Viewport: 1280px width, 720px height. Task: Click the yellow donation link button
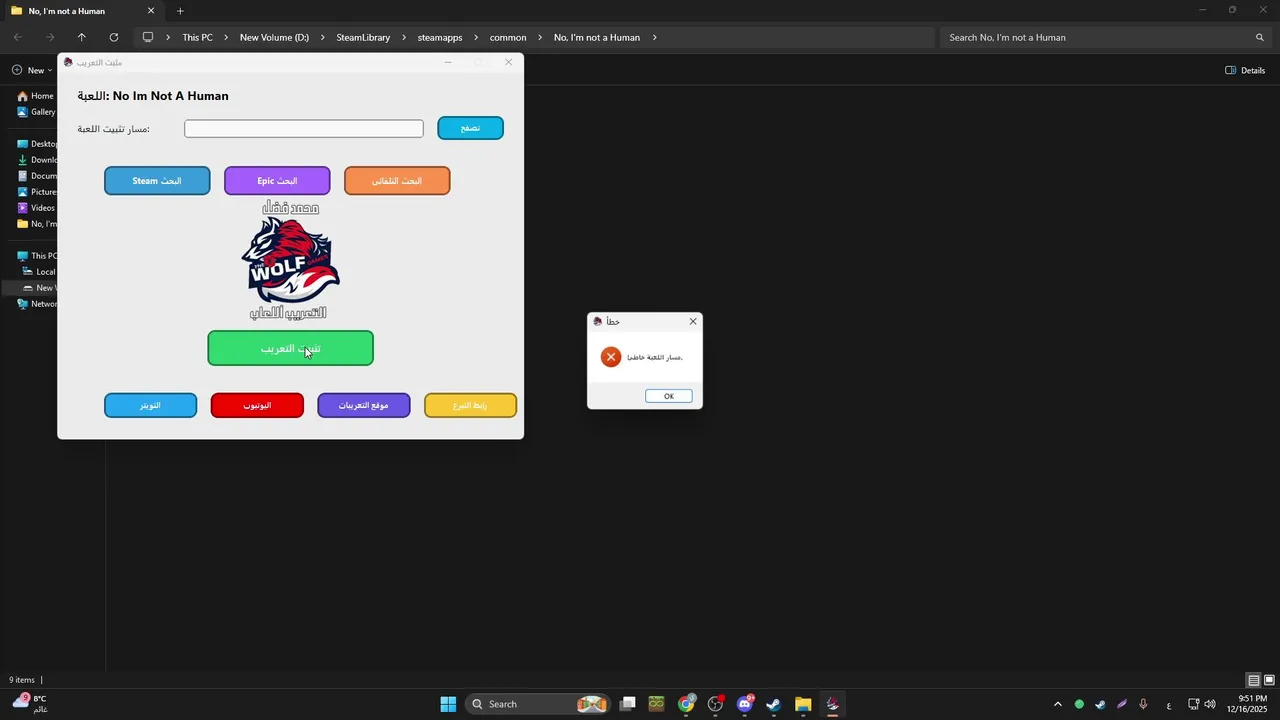(x=470, y=405)
